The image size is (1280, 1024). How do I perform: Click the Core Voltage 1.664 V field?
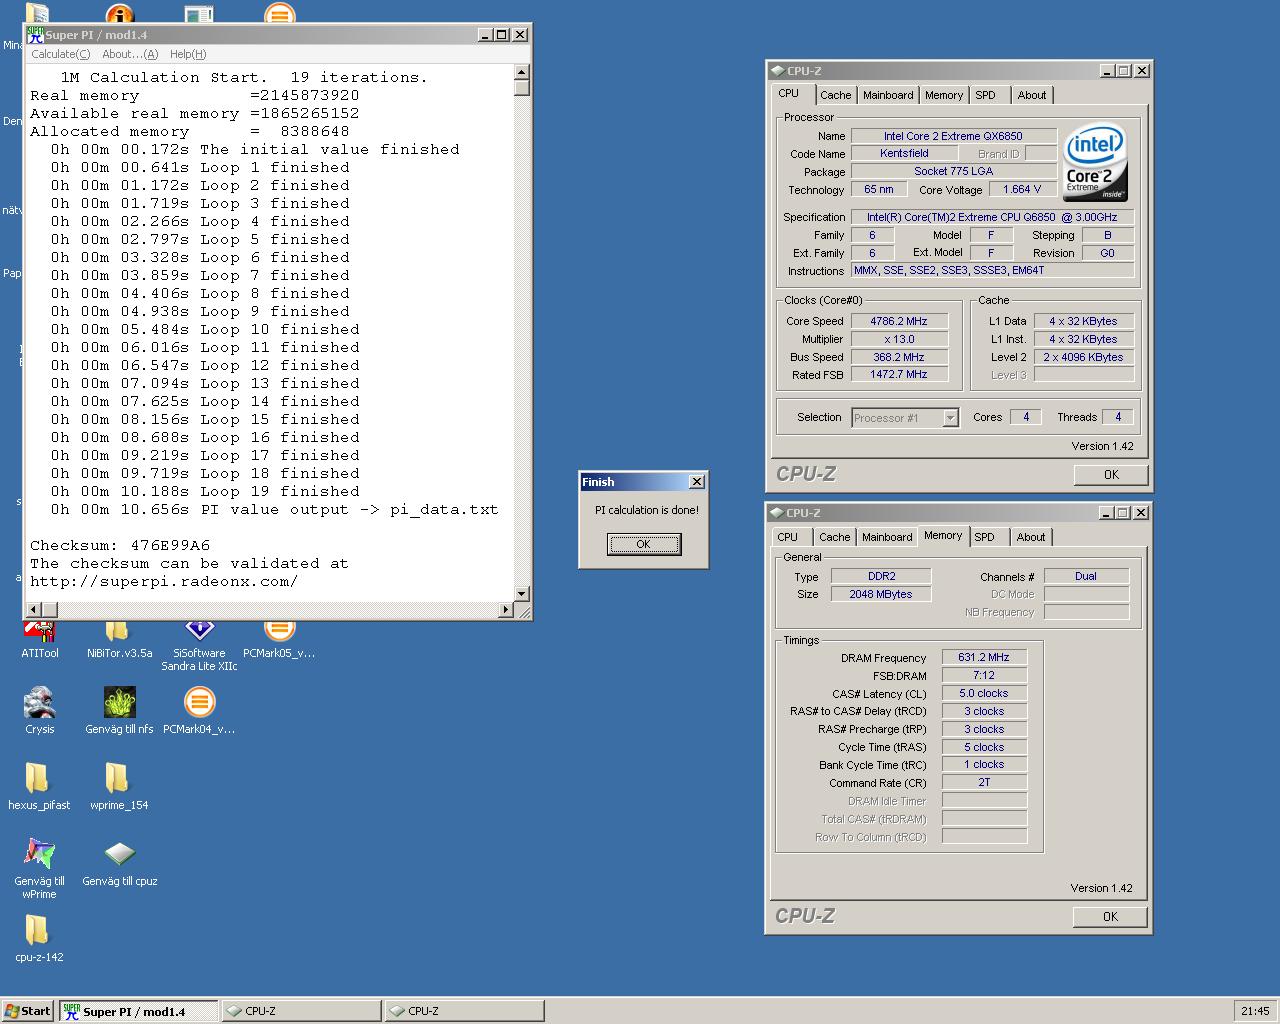coord(1022,189)
